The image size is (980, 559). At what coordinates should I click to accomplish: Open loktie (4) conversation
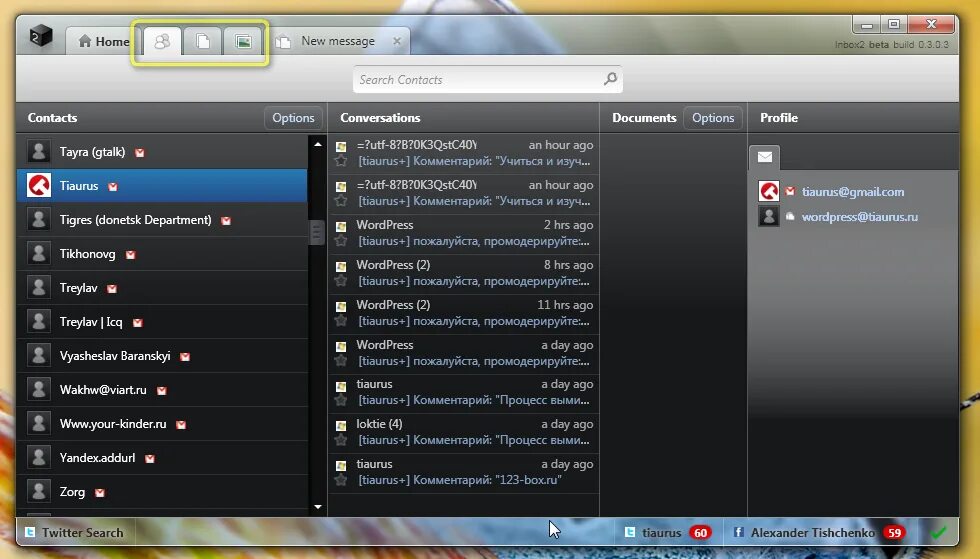coord(464,432)
